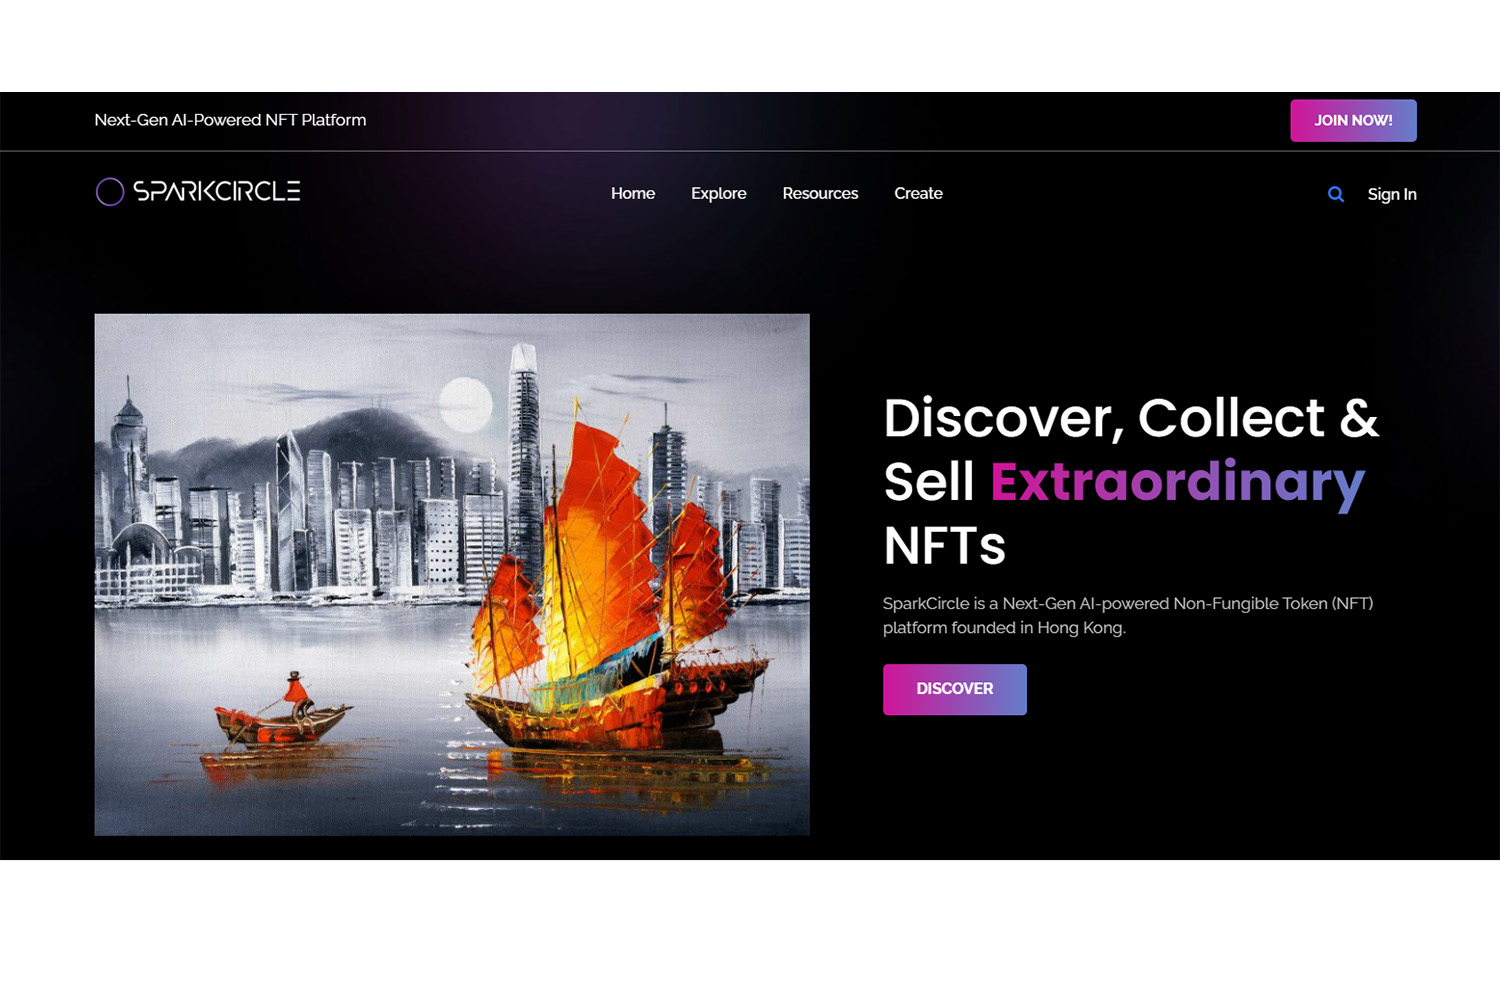Viewport: 1500px width, 1000px height.
Task: Click the word Sell in the headline
Action: 928,482
